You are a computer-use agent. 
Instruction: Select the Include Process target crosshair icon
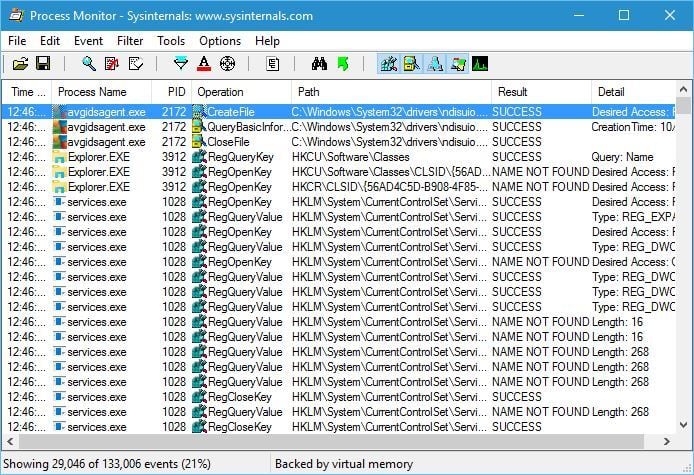227,64
